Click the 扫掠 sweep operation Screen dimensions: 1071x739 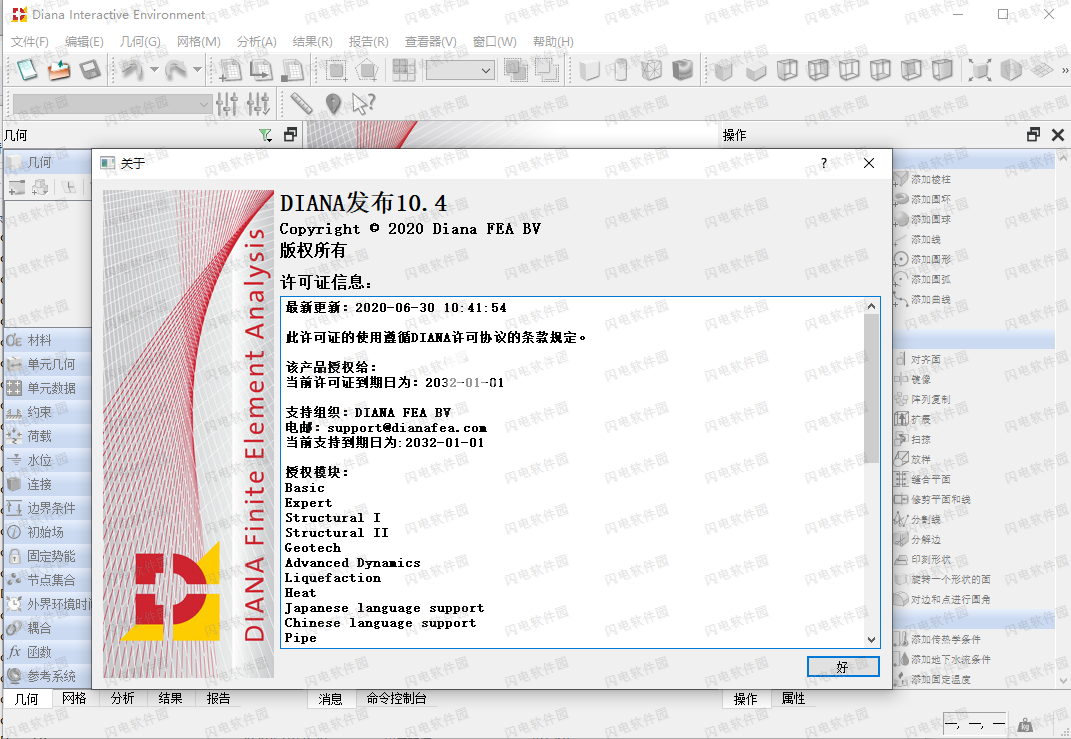913,439
